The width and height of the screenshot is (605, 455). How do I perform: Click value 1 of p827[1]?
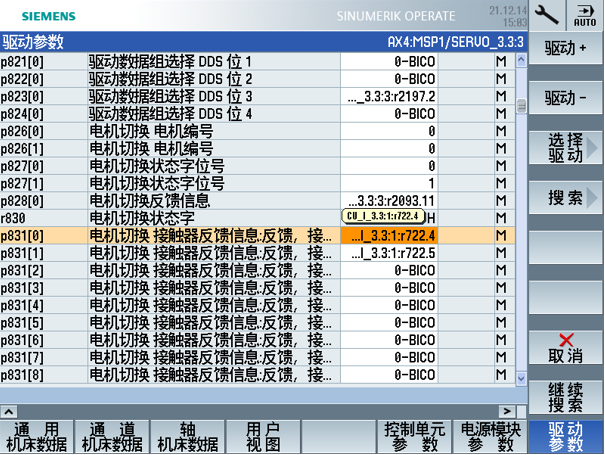click(389, 183)
